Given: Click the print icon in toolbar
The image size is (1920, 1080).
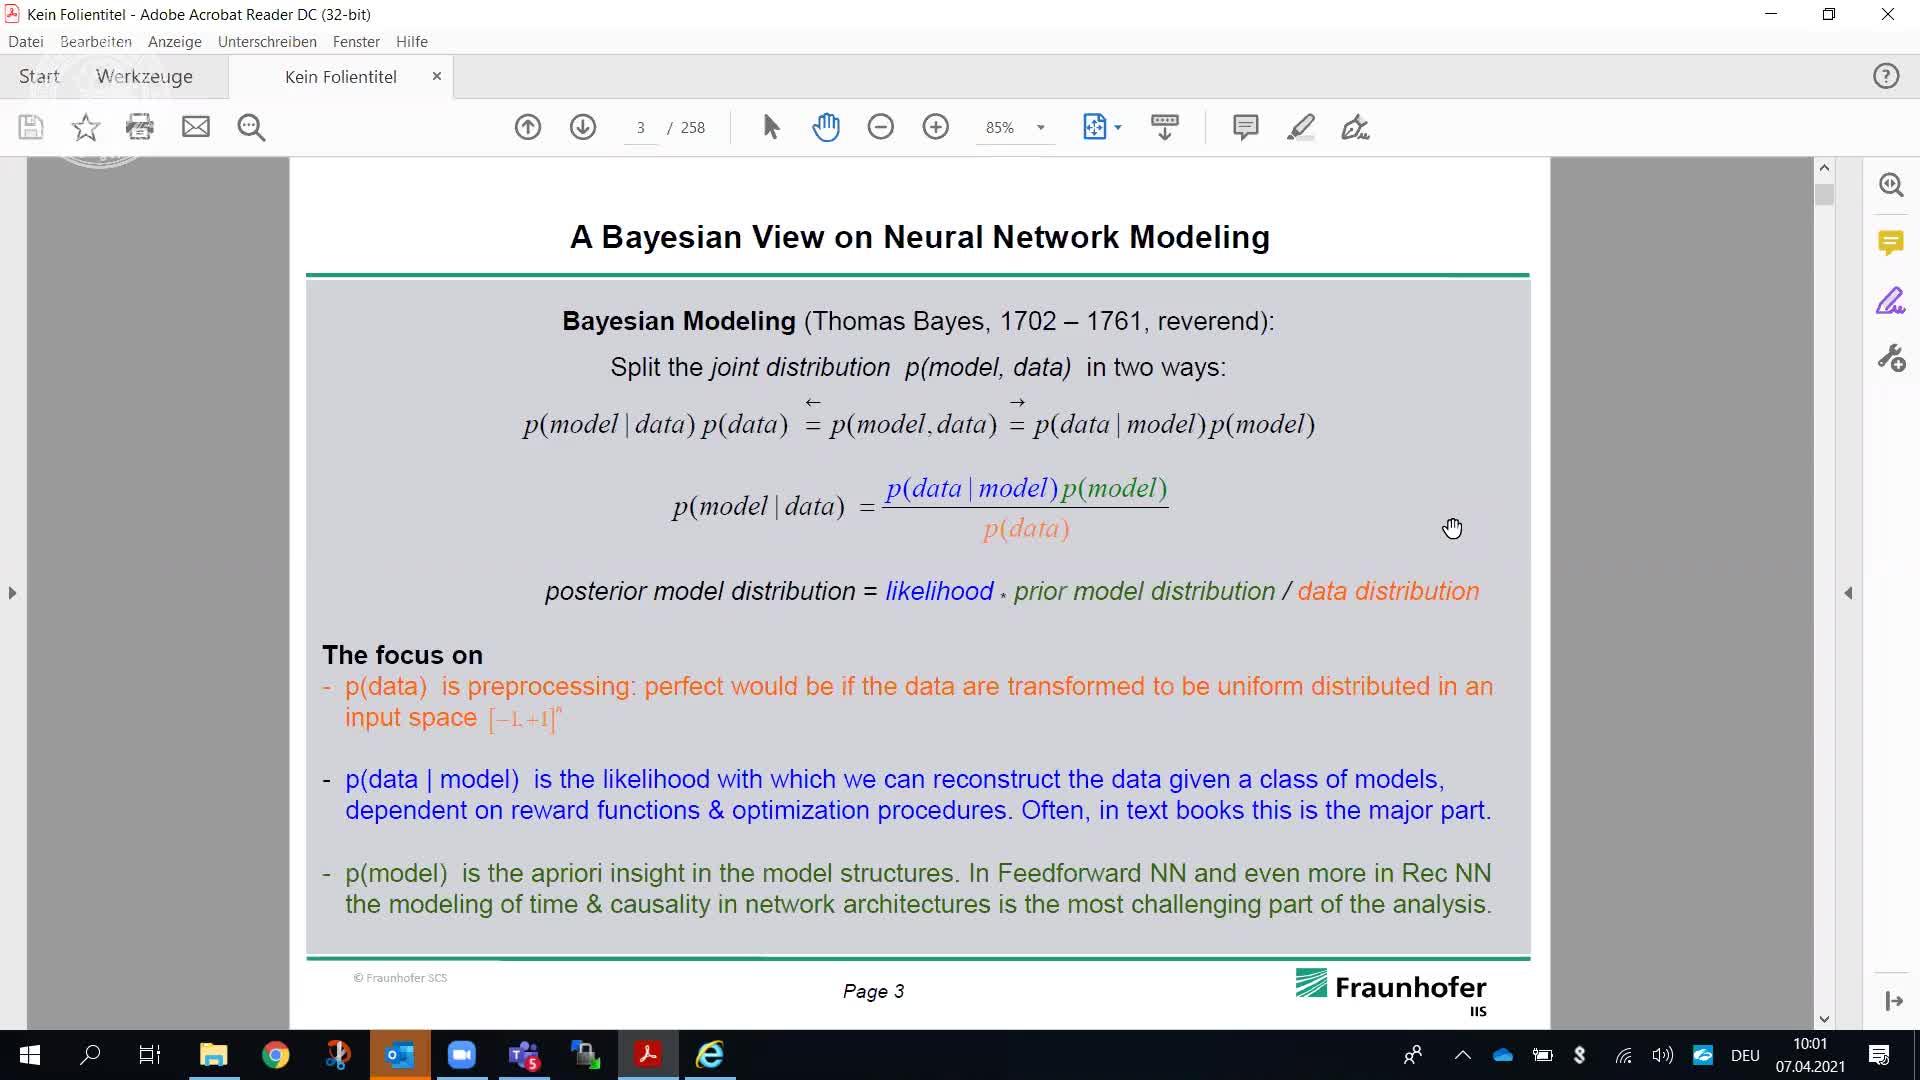Looking at the screenshot, I should tap(140, 127).
